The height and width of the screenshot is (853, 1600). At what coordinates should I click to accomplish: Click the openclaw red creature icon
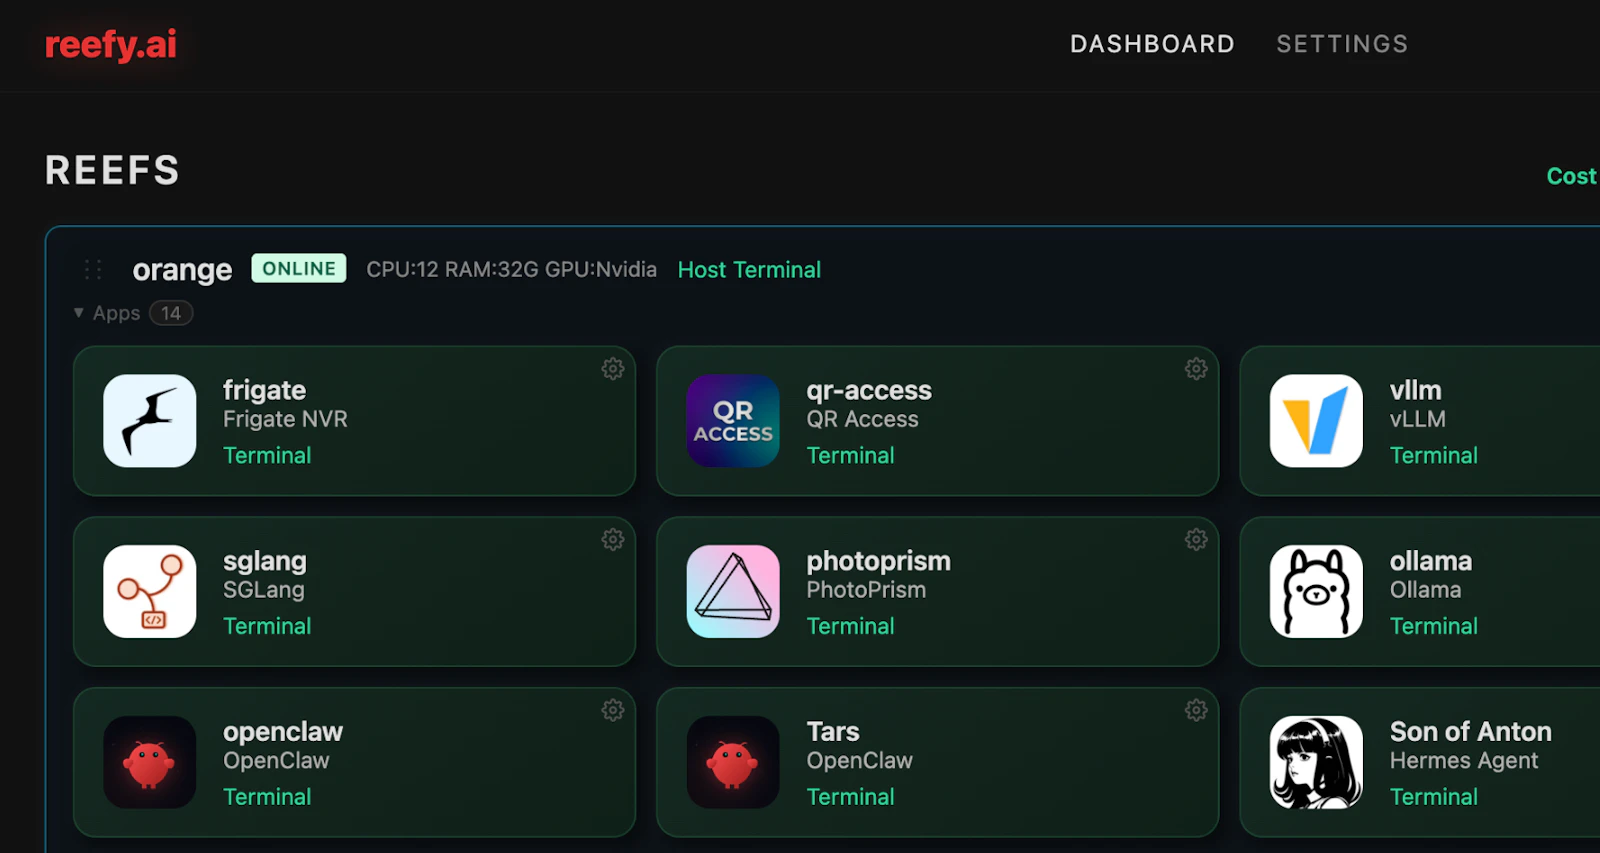150,762
